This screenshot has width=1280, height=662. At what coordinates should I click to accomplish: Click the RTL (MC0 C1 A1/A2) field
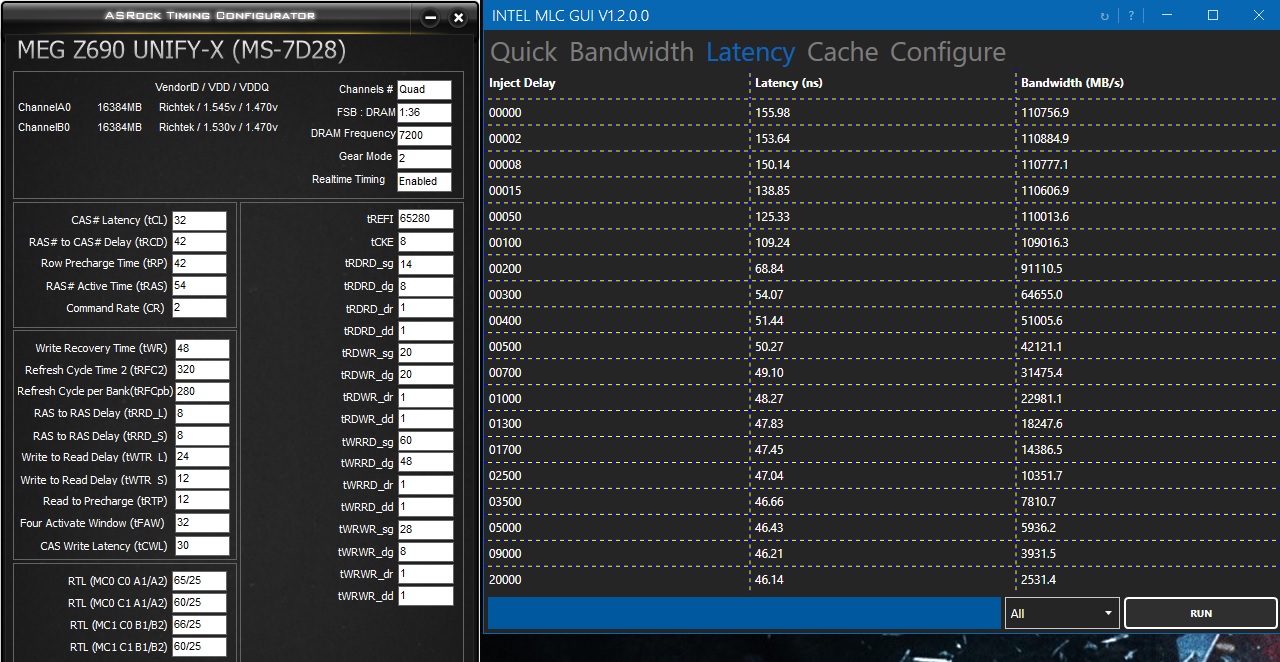[199, 603]
